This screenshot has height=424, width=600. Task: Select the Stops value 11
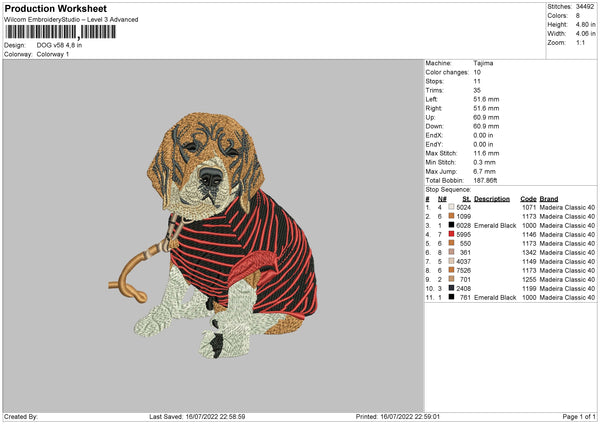[x=477, y=81]
